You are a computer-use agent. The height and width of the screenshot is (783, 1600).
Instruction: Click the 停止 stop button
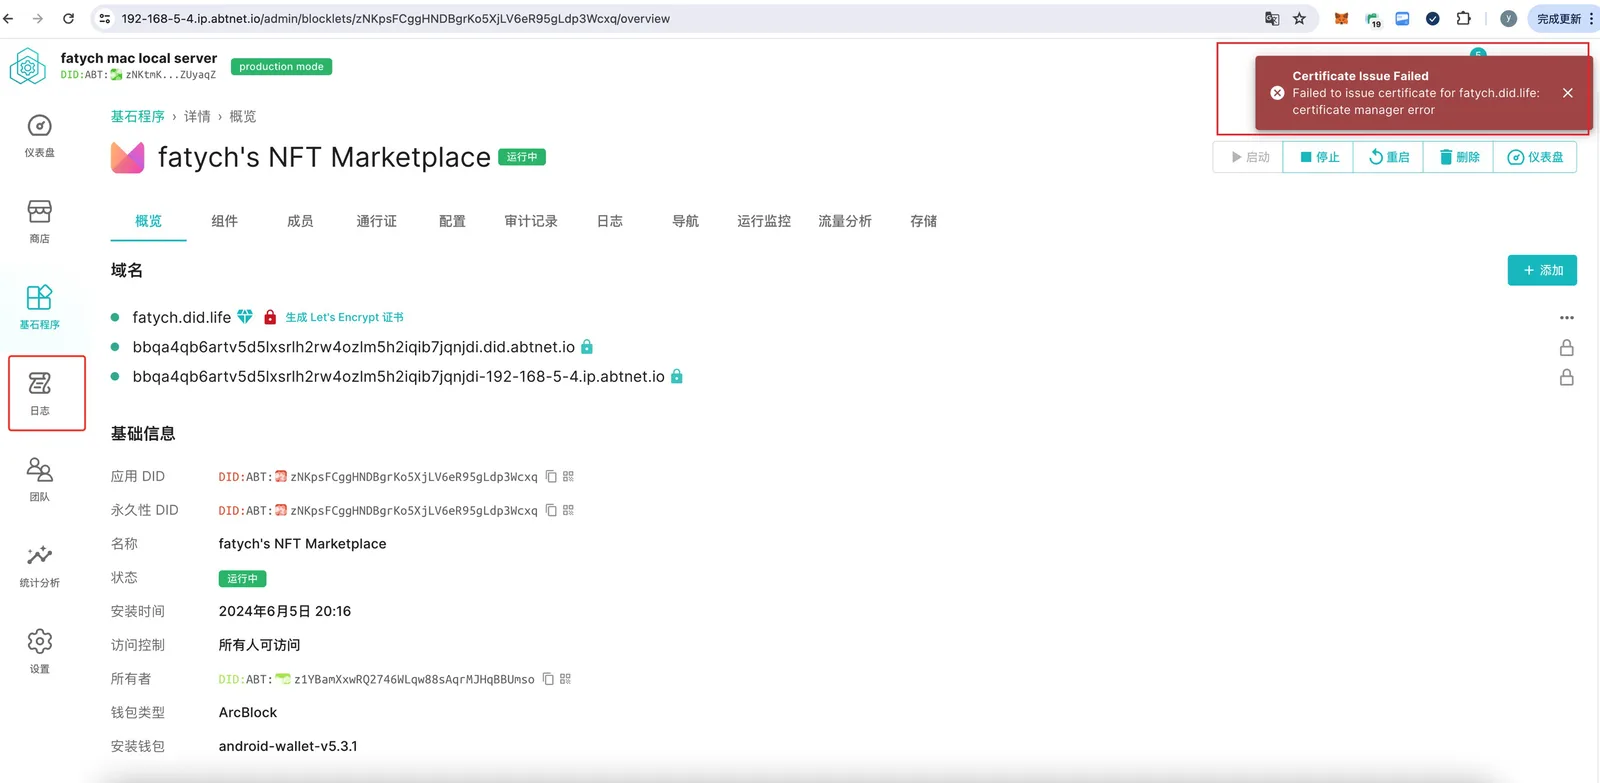[x=1318, y=157]
